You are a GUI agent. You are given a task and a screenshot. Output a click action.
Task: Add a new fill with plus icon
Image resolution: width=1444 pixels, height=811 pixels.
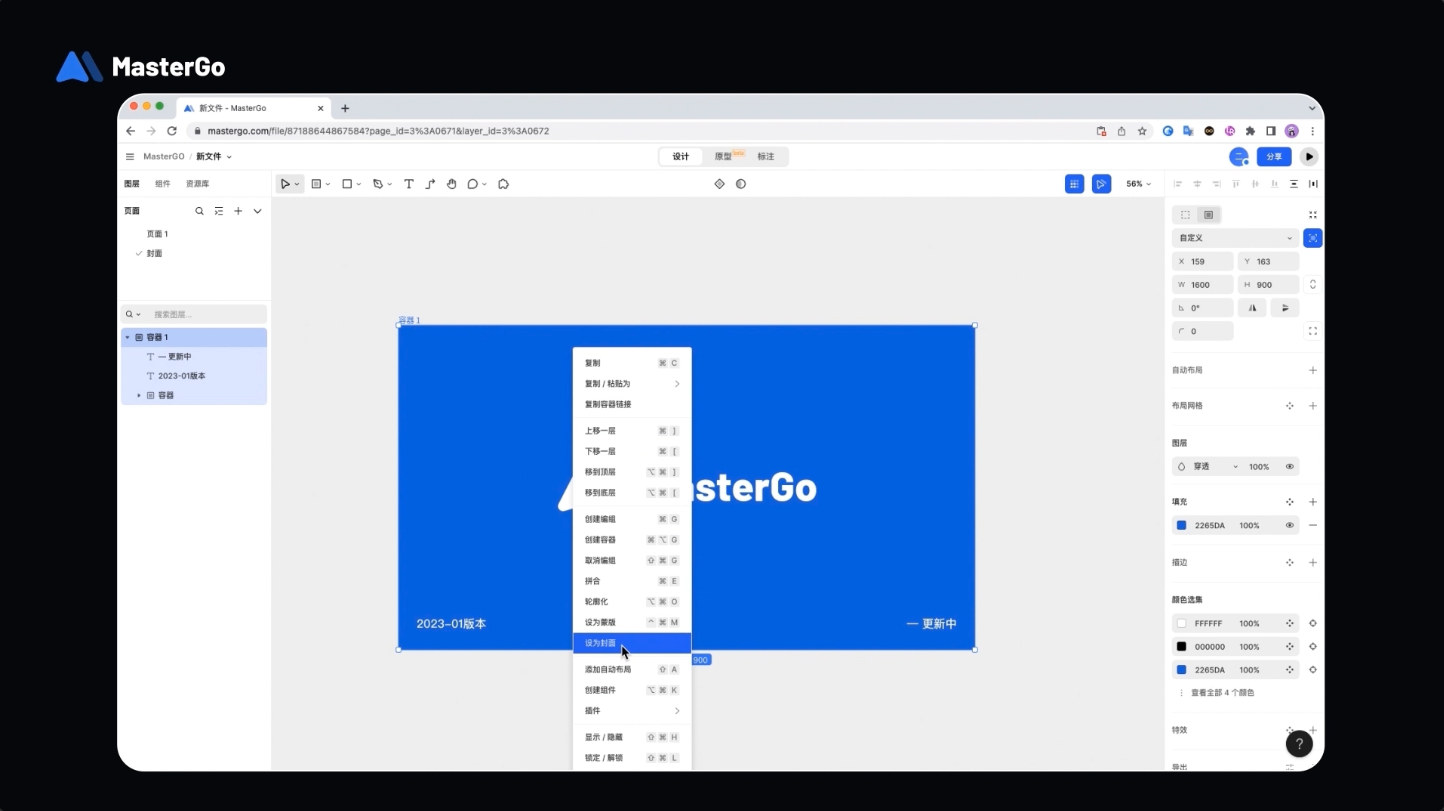coord(1313,502)
